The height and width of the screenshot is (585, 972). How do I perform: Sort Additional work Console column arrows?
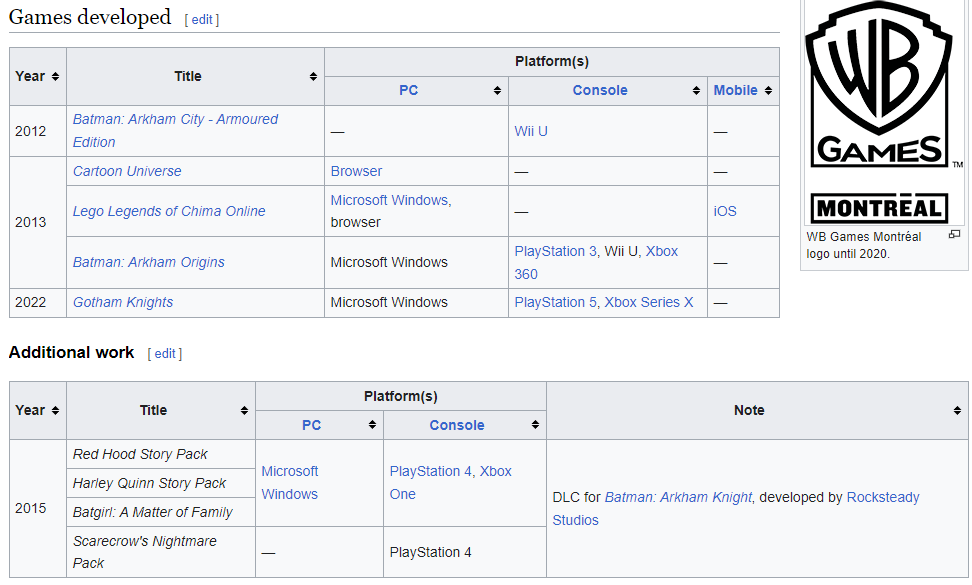tap(535, 424)
